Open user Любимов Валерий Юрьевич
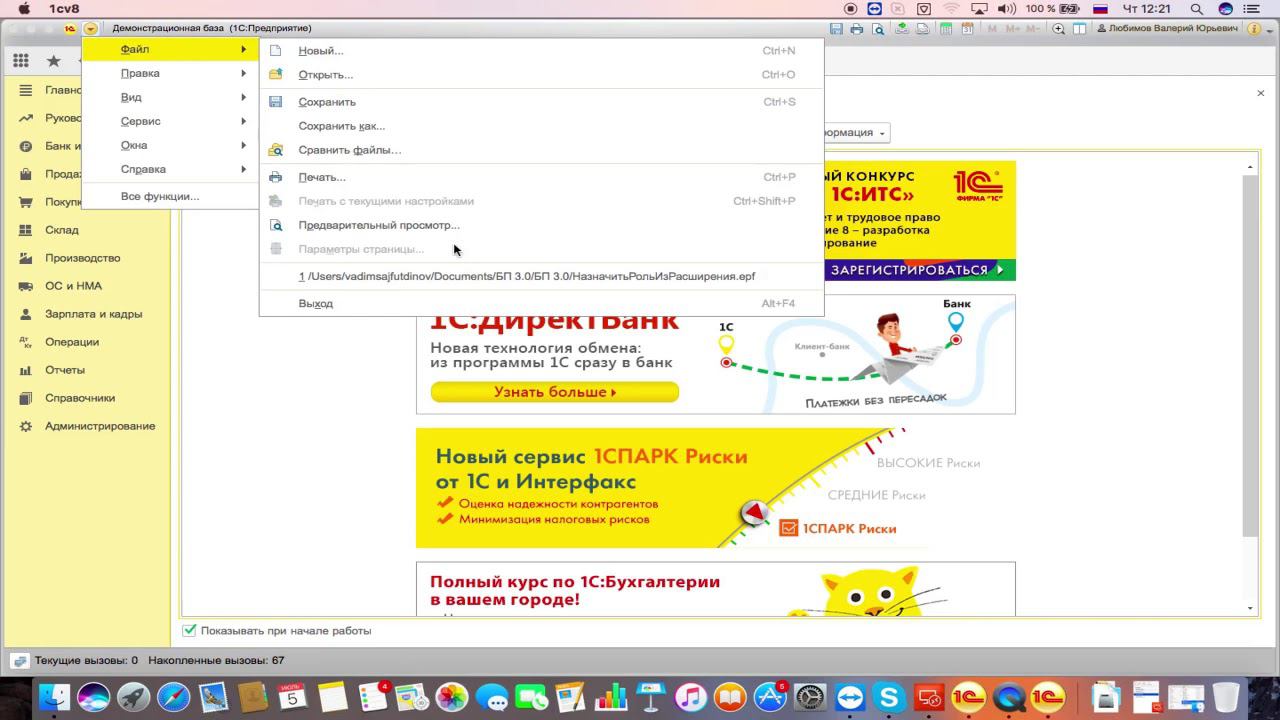The image size is (1280, 720). [1167, 29]
